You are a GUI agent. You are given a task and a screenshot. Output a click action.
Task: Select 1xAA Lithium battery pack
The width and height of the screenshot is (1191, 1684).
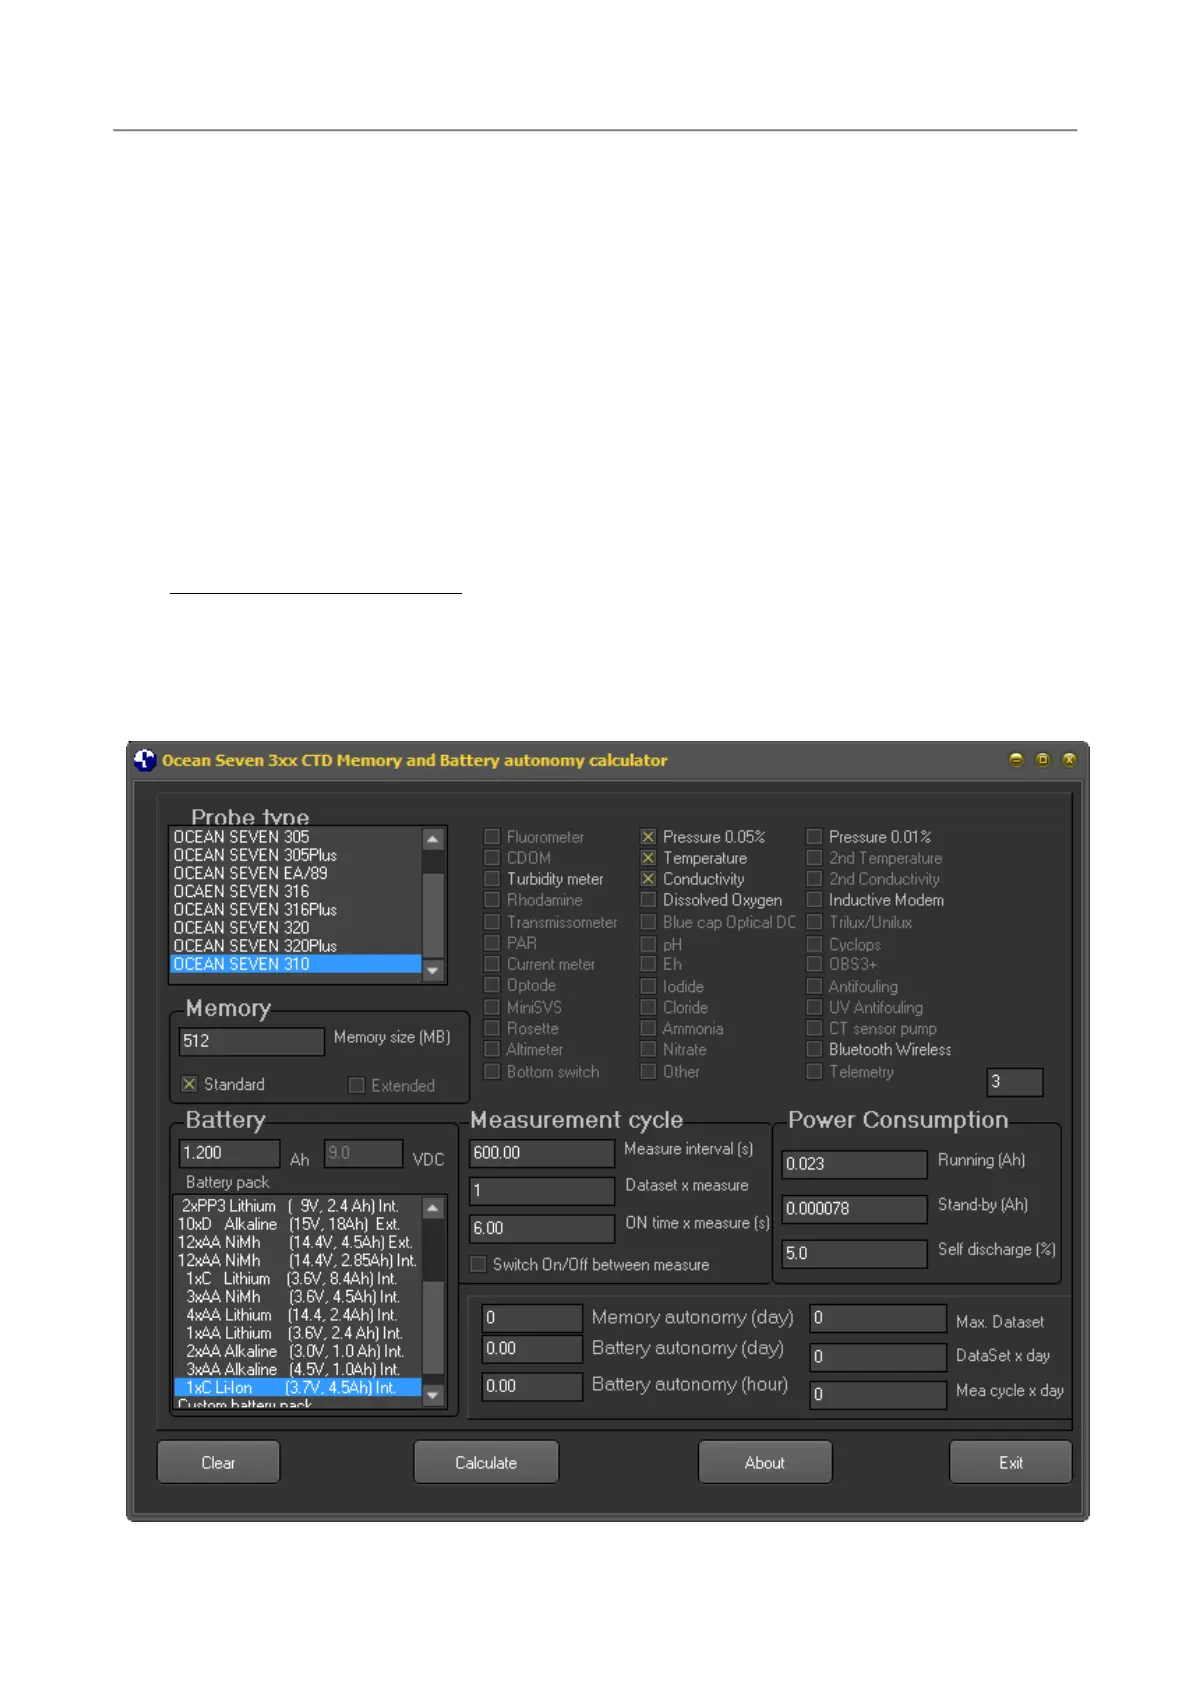[x=297, y=1333]
